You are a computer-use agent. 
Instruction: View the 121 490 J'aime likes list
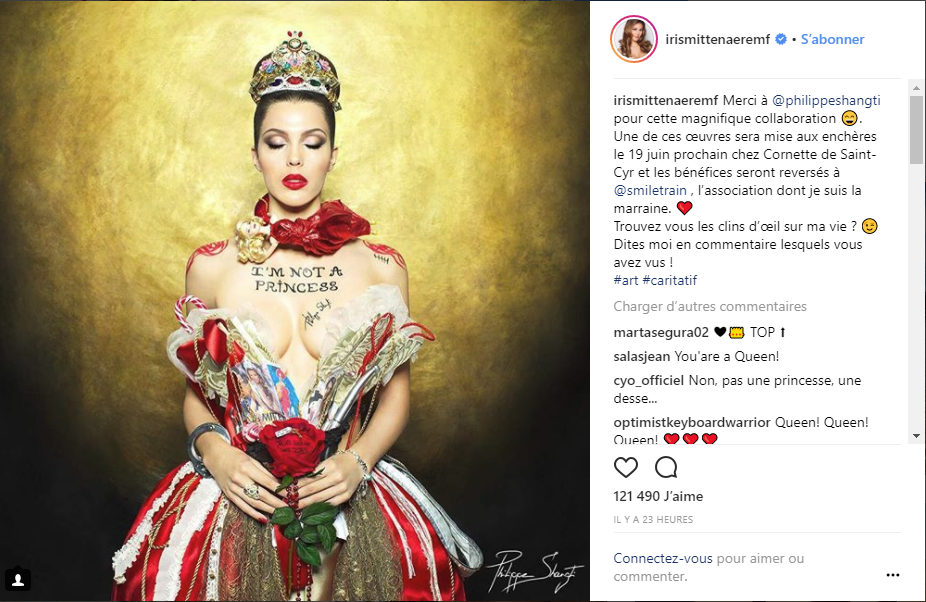[658, 496]
